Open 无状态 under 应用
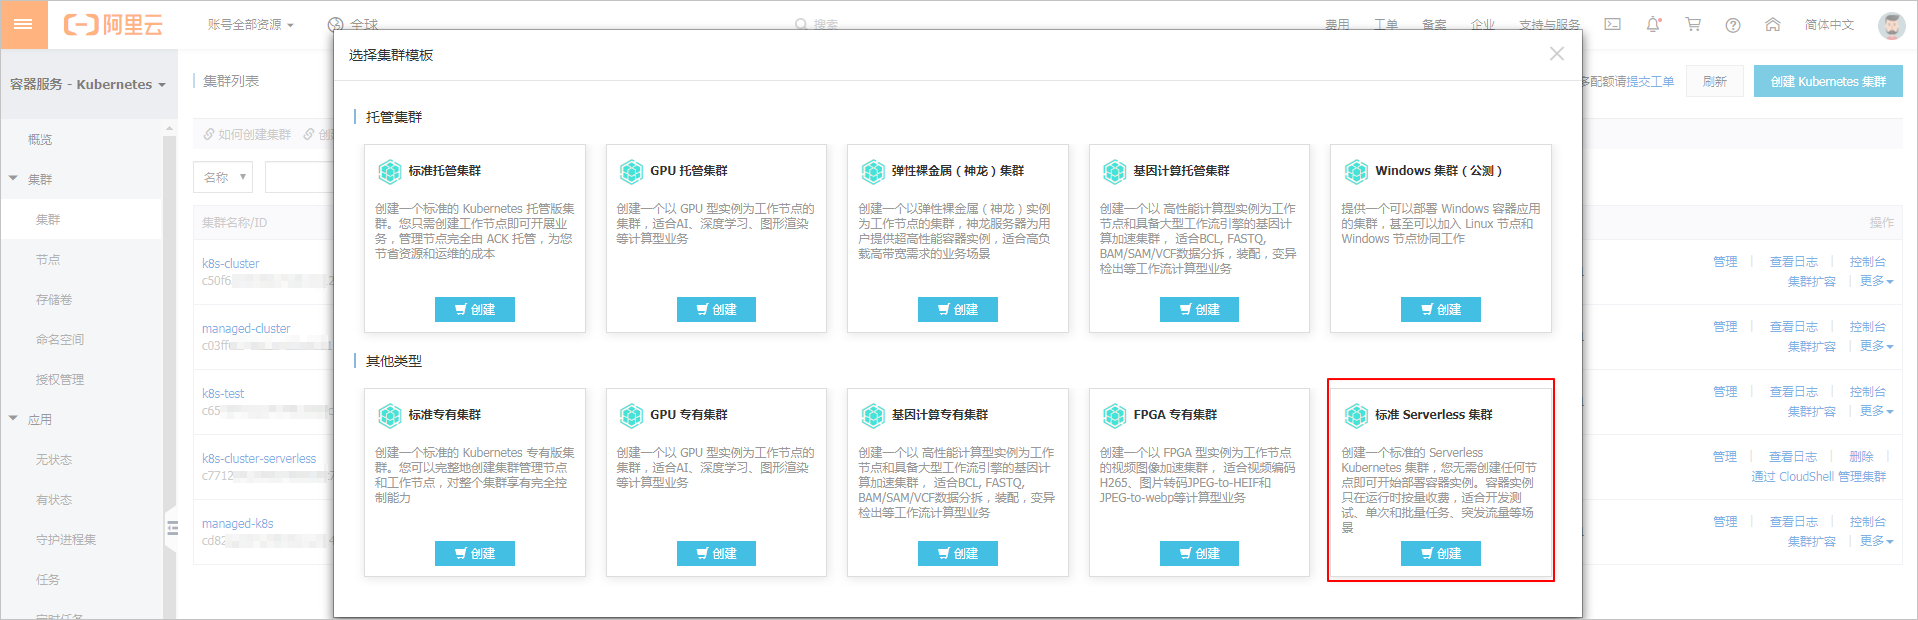This screenshot has width=1918, height=620. point(54,459)
